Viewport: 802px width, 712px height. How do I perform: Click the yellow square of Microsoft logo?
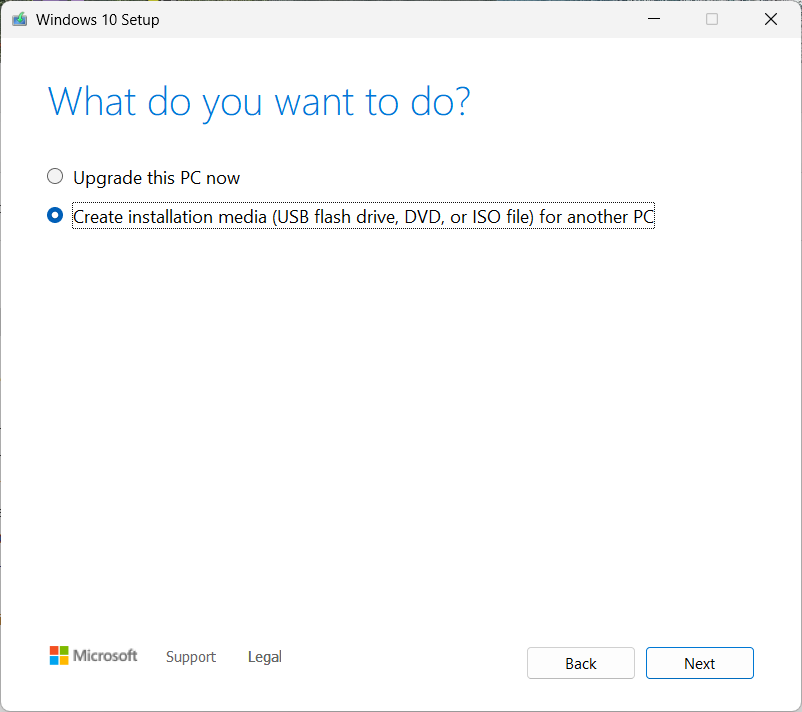(x=64, y=660)
